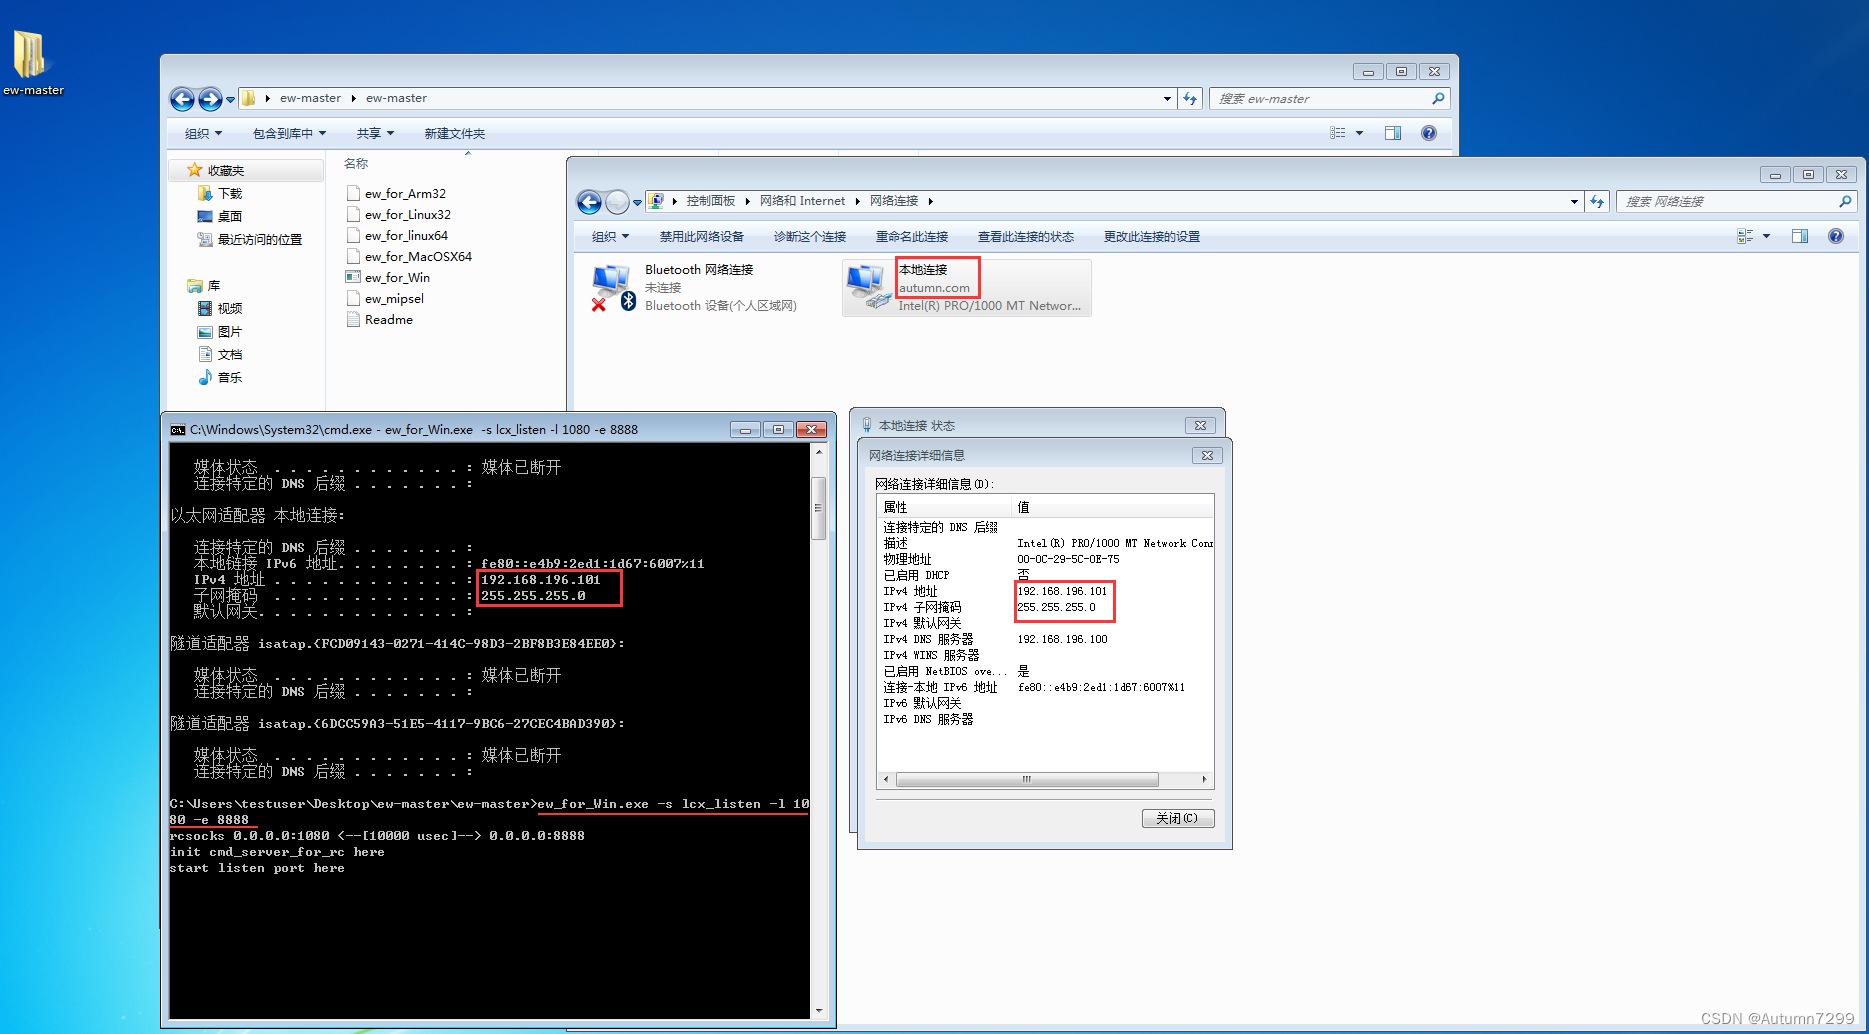Image resolution: width=1869 pixels, height=1034 pixels.
Task: Click 诊断这个连接 in the toolbar
Action: [x=810, y=237]
